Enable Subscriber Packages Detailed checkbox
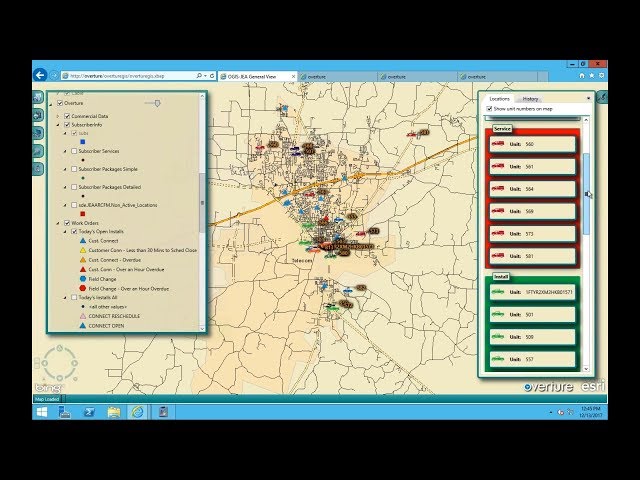The image size is (640, 480). pos(74,187)
